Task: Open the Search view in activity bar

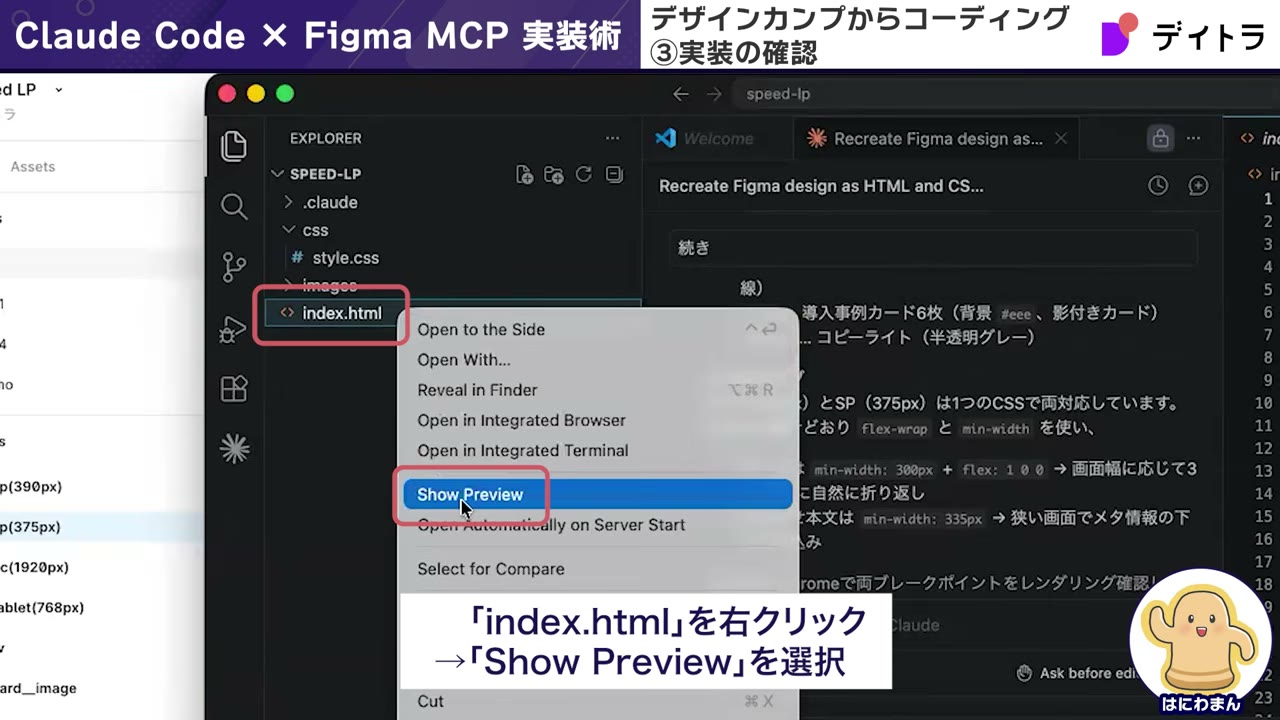Action: coord(234,207)
